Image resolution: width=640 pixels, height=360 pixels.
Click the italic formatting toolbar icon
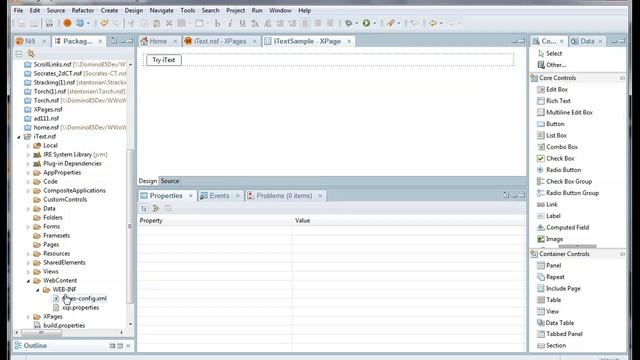coord(230,23)
